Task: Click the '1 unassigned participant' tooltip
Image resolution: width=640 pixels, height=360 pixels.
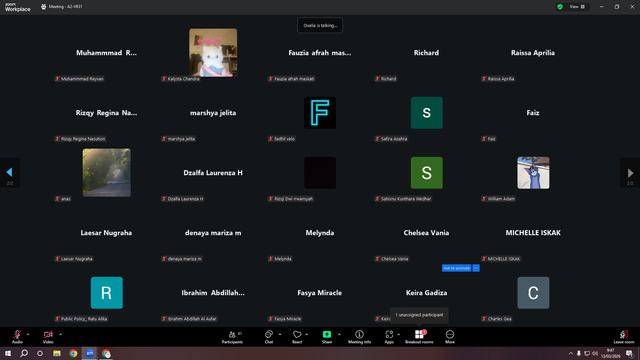Action: pos(419,315)
